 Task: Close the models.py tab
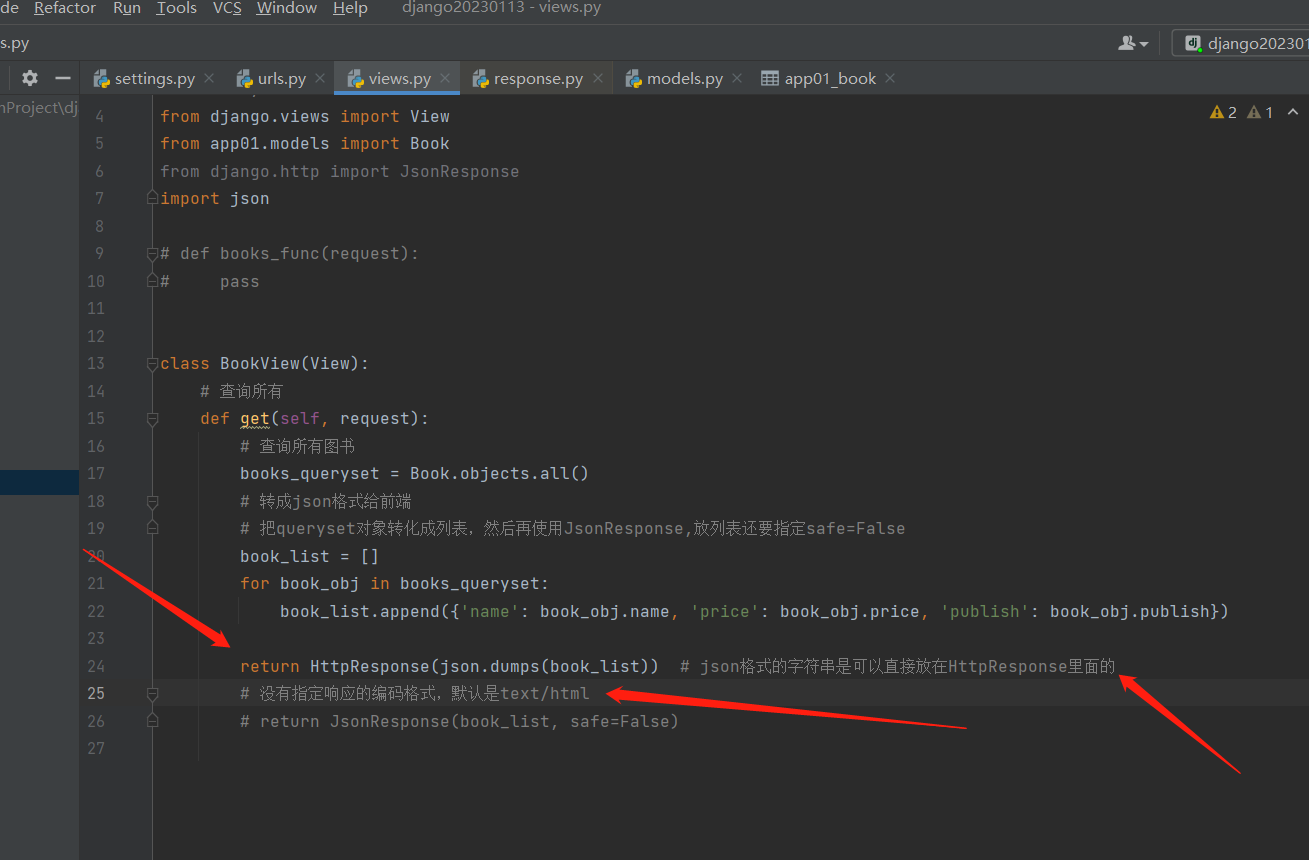pos(737,78)
